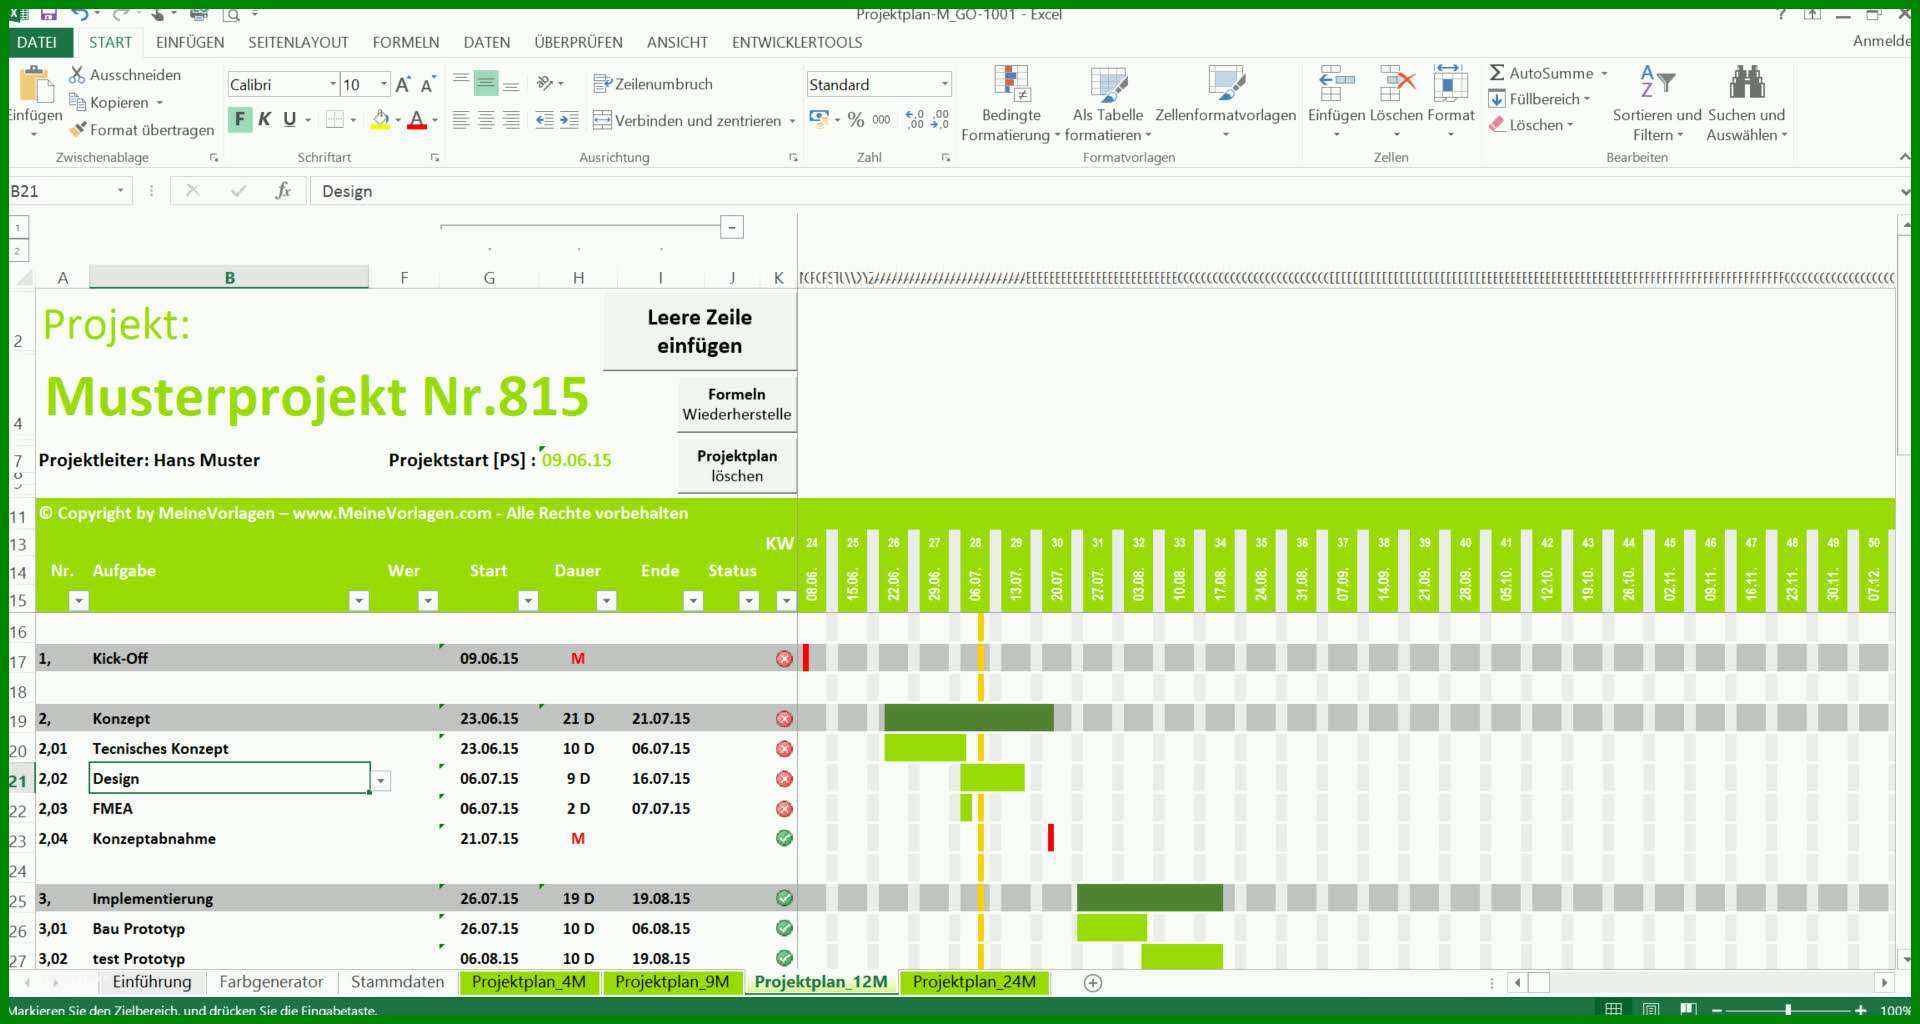Click the Kopieren icon
The height and width of the screenshot is (1024, 1920).
click(x=77, y=102)
